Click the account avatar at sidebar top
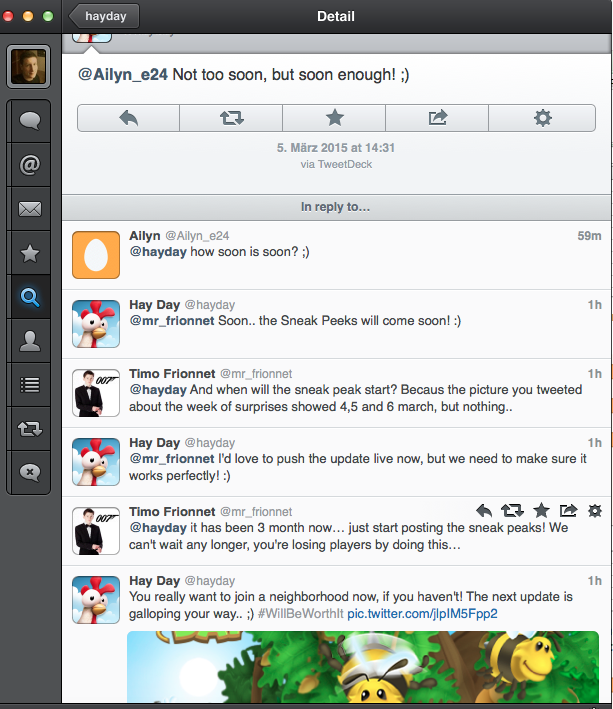This screenshot has width=613, height=709. [x=30, y=67]
